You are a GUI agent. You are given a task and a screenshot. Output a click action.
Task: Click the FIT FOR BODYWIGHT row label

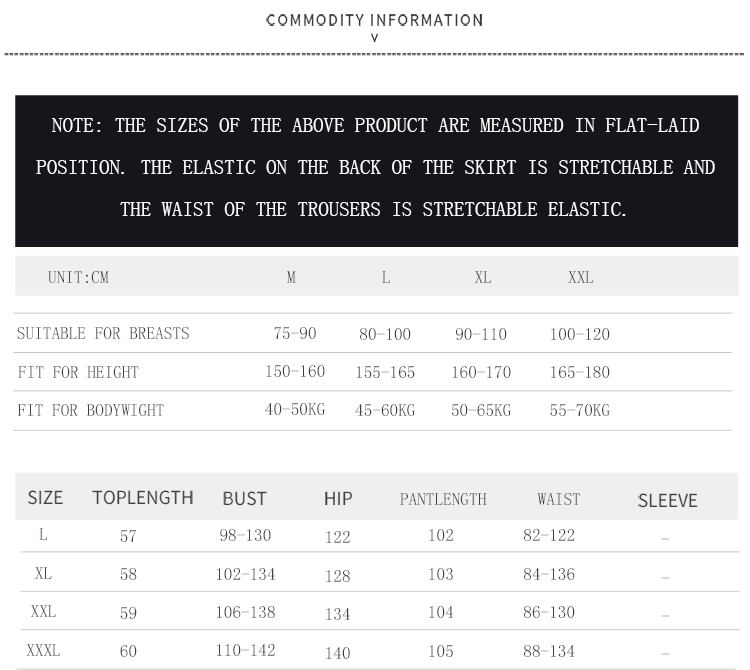tap(90, 411)
